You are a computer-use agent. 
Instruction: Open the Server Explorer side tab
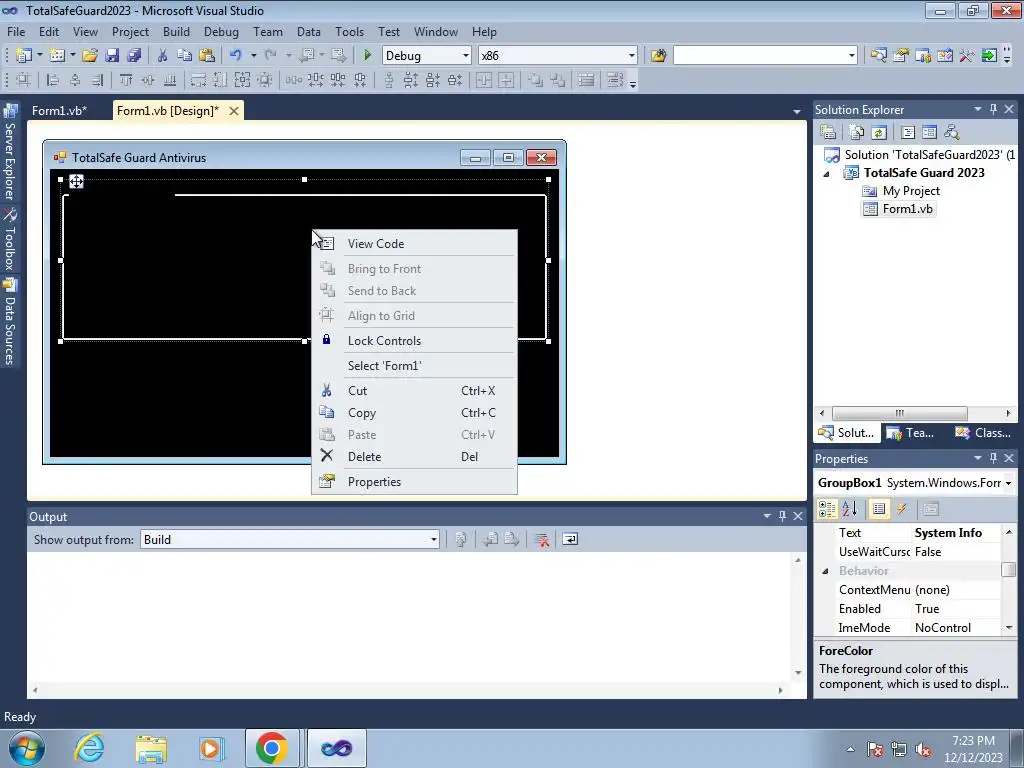click(x=10, y=153)
